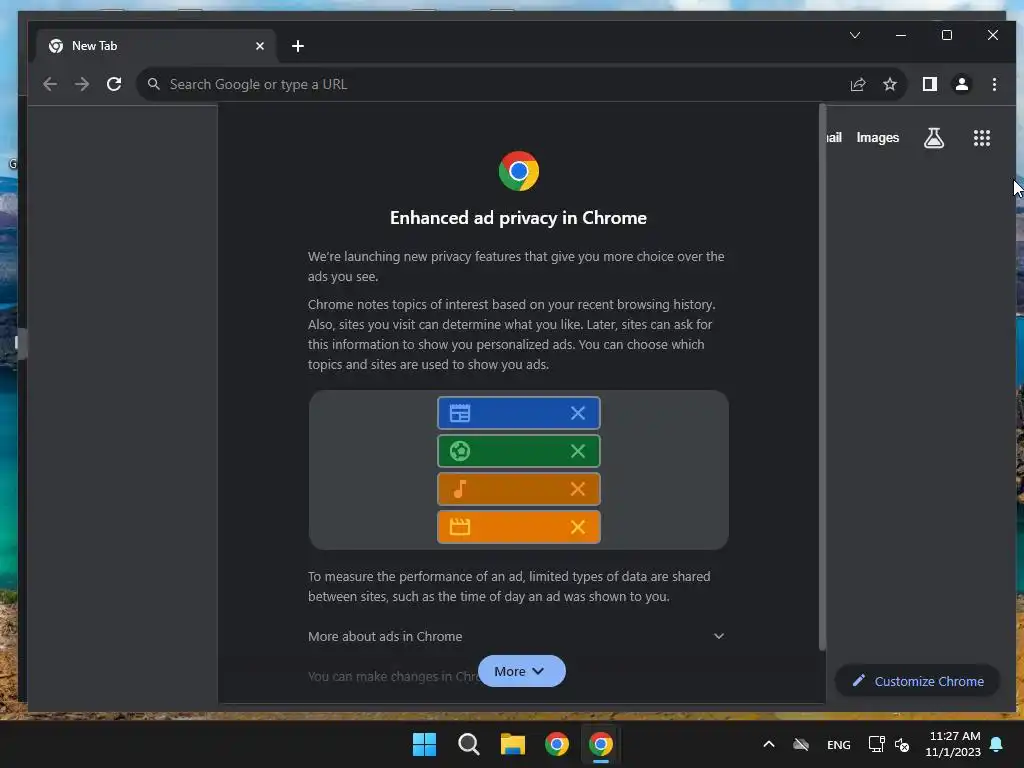Click the green soccer ball topic icon
This screenshot has width=1024, height=768.
(x=460, y=451)
